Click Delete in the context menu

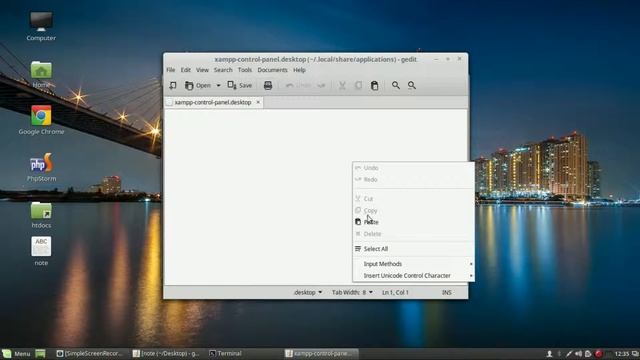(413, 234)
